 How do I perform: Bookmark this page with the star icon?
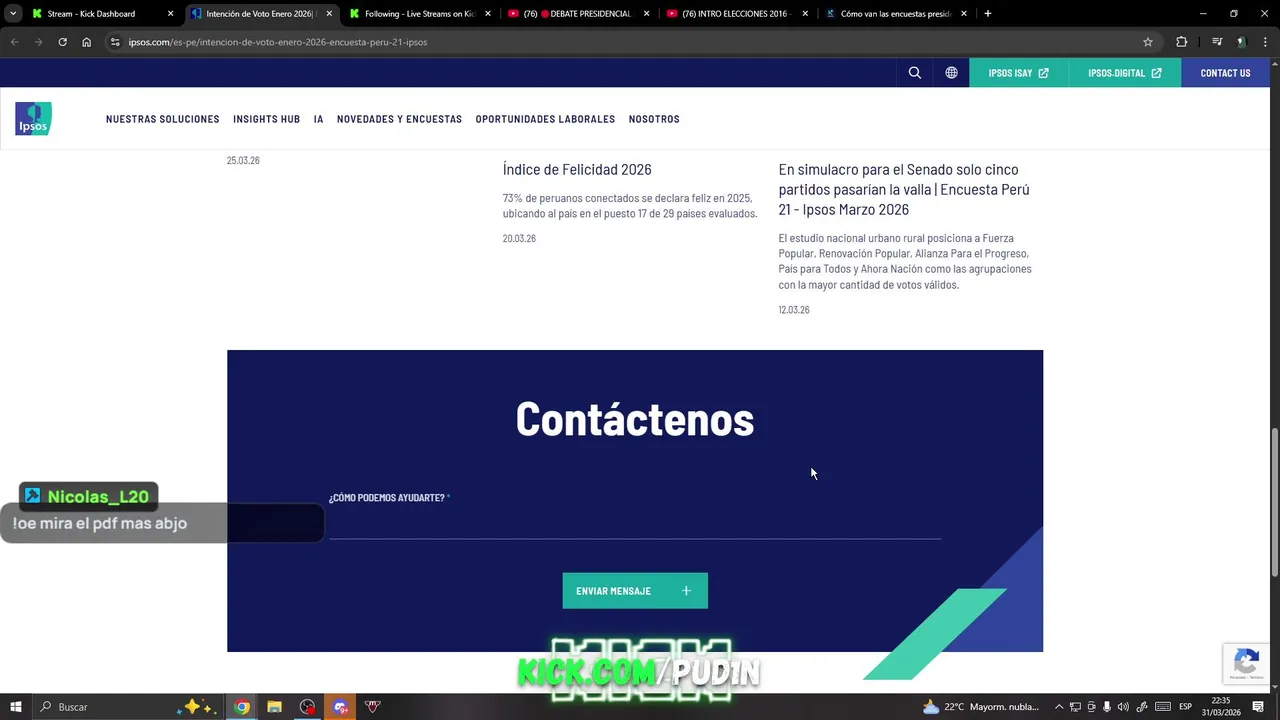pyautogui.click(x=1148, y=42)
